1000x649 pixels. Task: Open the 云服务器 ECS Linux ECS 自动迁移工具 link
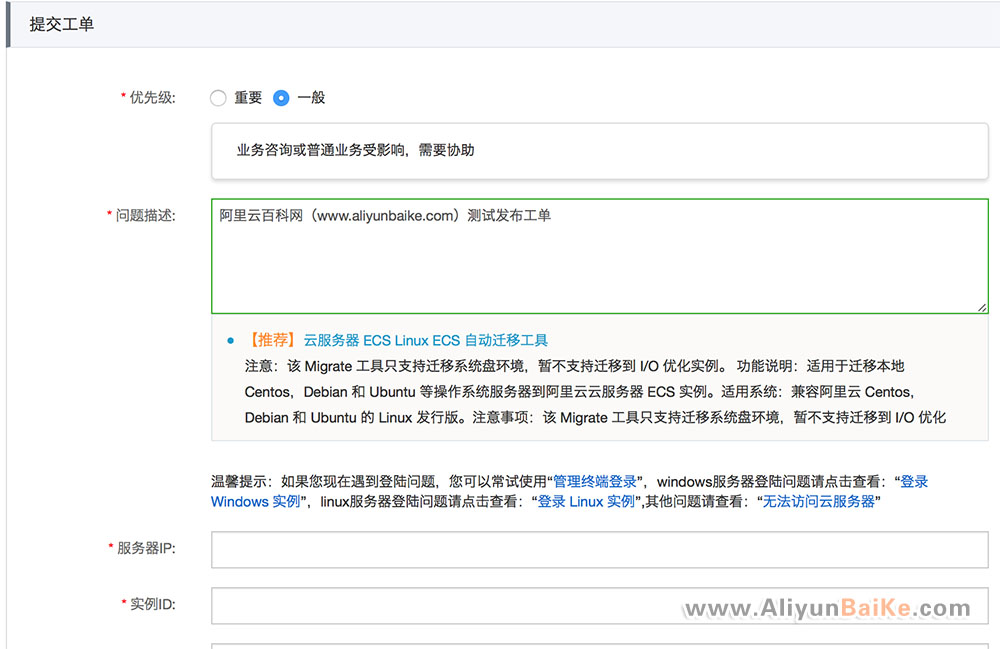[425, 340]
